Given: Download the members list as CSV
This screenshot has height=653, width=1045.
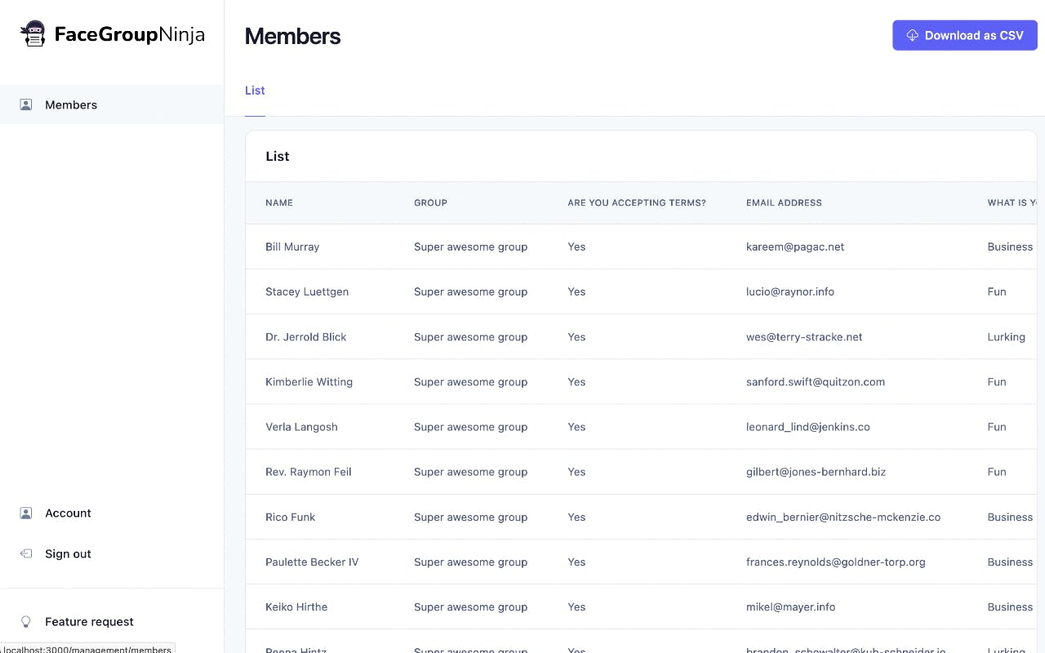Looking at the screenshot, I should point(964,35).
